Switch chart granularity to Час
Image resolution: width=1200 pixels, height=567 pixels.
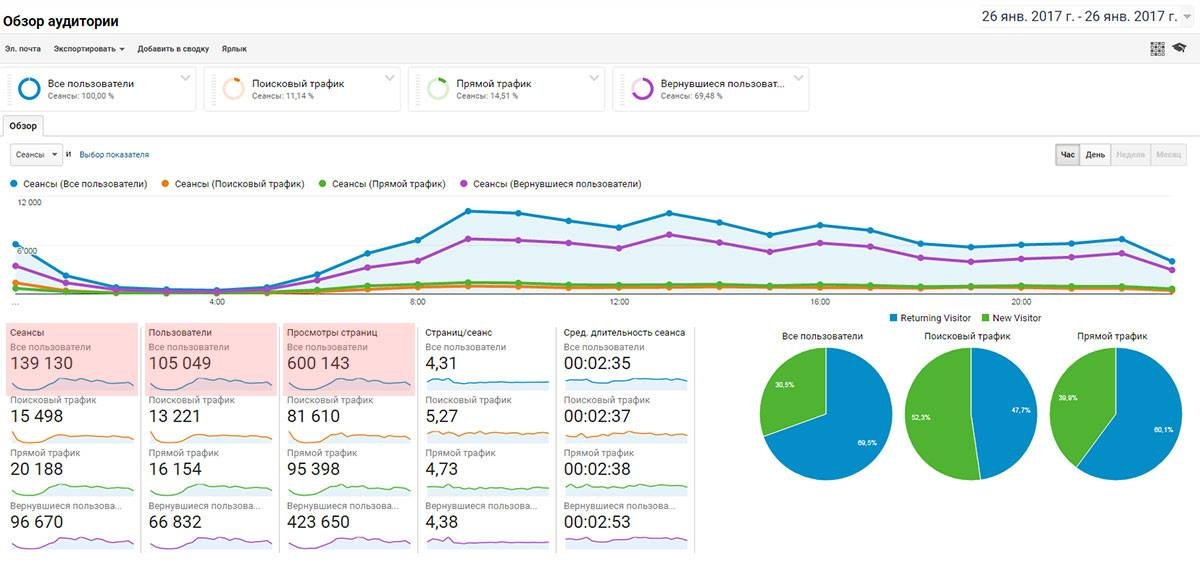pyautogui.click(x=1067, y=155)
